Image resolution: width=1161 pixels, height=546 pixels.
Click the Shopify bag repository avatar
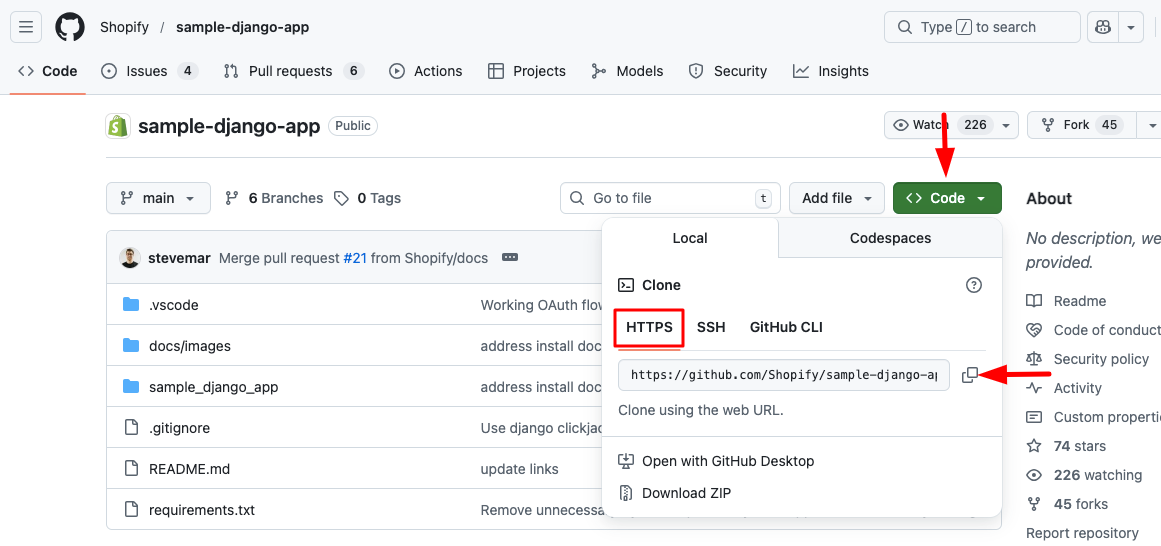click(x=118, y=126)
